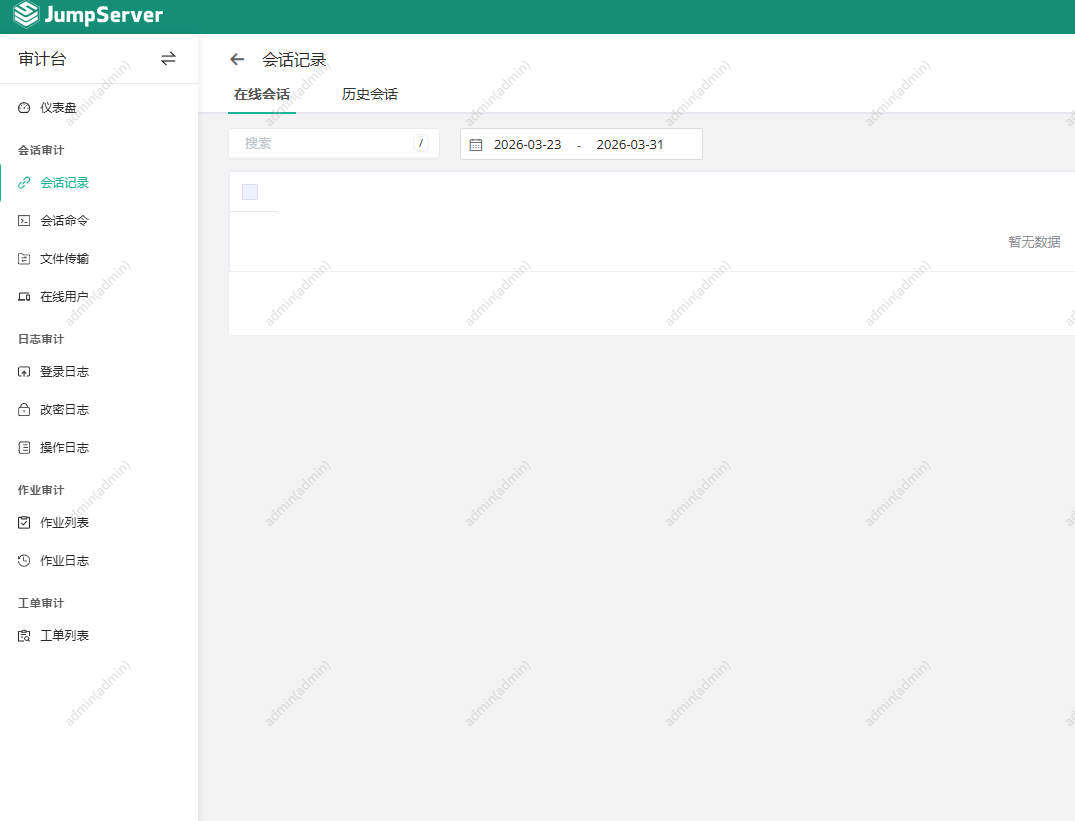Click the 在线用户 devices icon

tap(24, 297)
